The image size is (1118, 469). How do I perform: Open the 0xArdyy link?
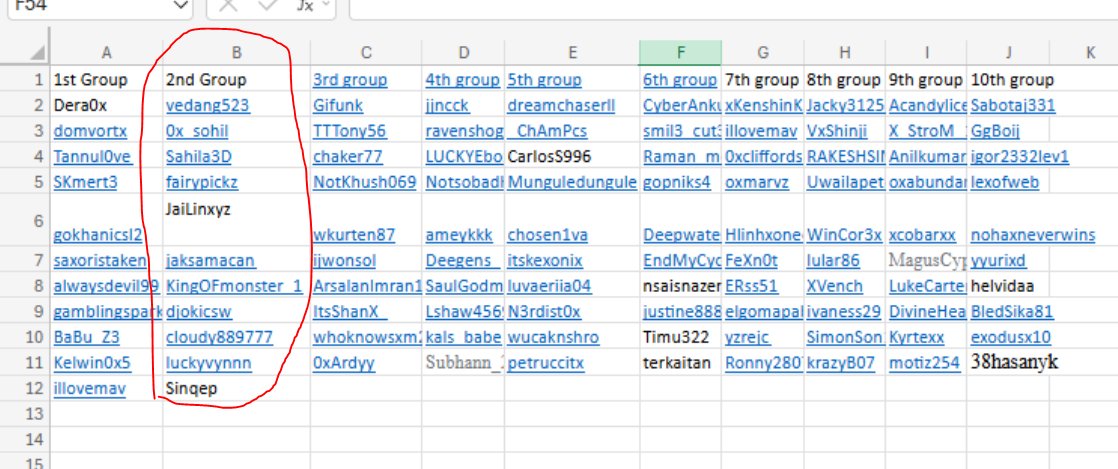(344, 363)
